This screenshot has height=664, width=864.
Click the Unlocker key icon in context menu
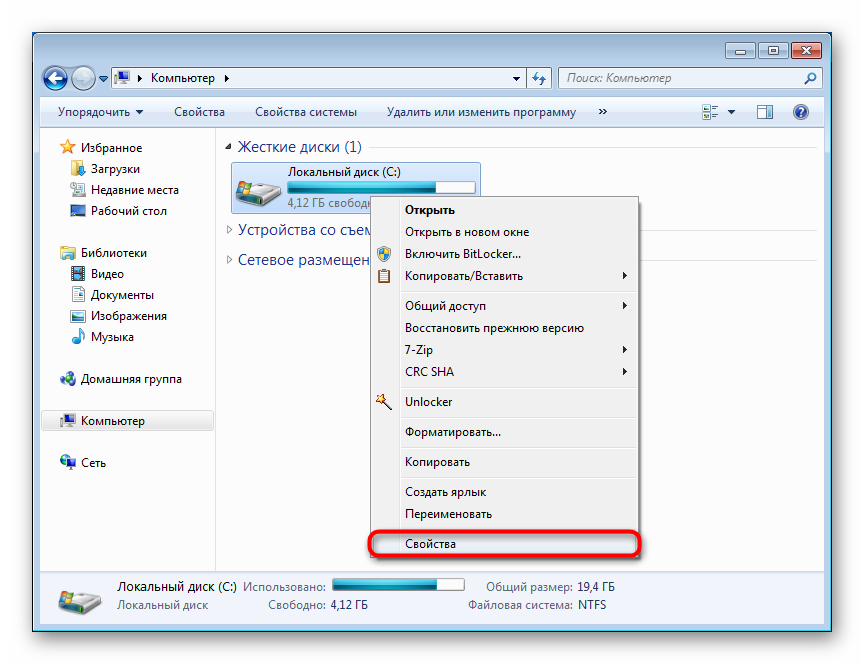coord(383,401)
